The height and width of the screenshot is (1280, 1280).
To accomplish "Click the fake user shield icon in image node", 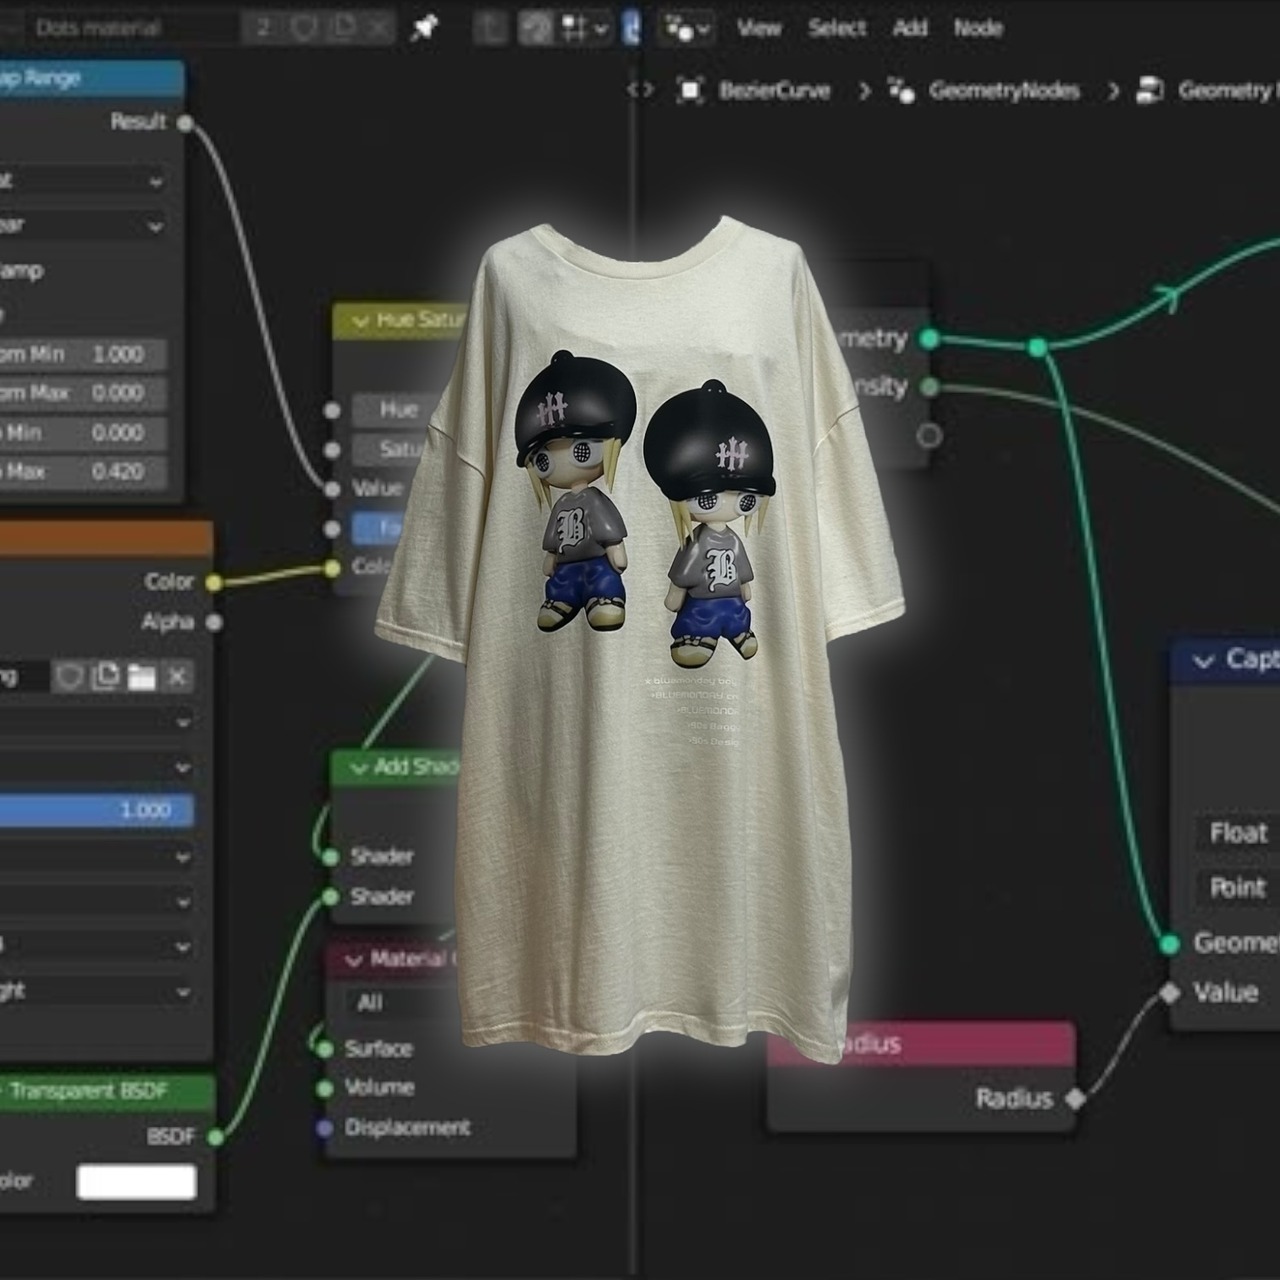I will coord(69,677).
